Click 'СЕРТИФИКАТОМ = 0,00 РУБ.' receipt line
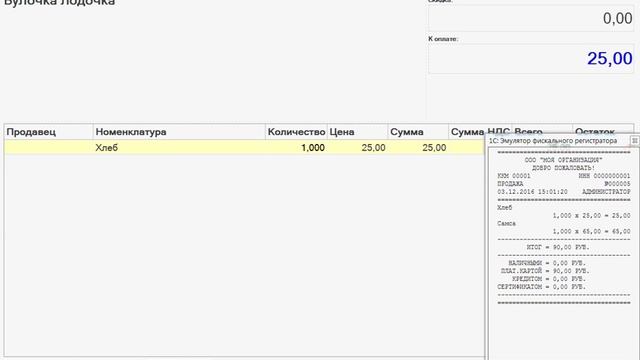Viewport: 640px width, 360px height. click(542, 287)
